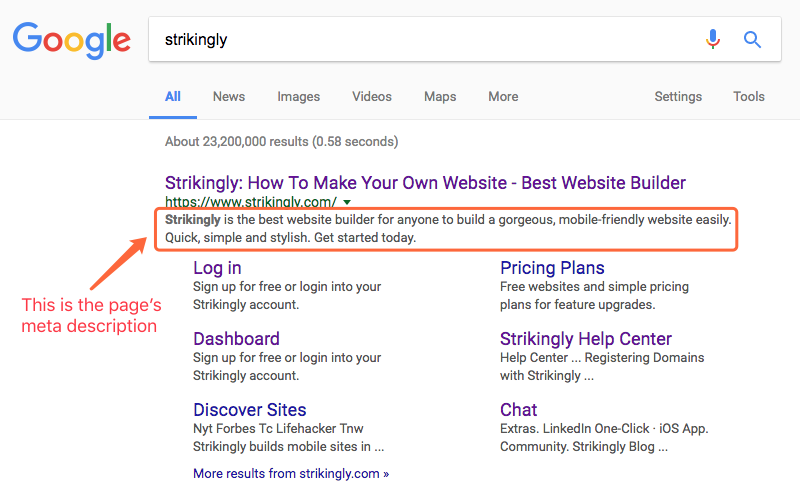
Task: Open the Strikingly Help Center sitelink
Action: pyautogui.click(x=586, y=339)
